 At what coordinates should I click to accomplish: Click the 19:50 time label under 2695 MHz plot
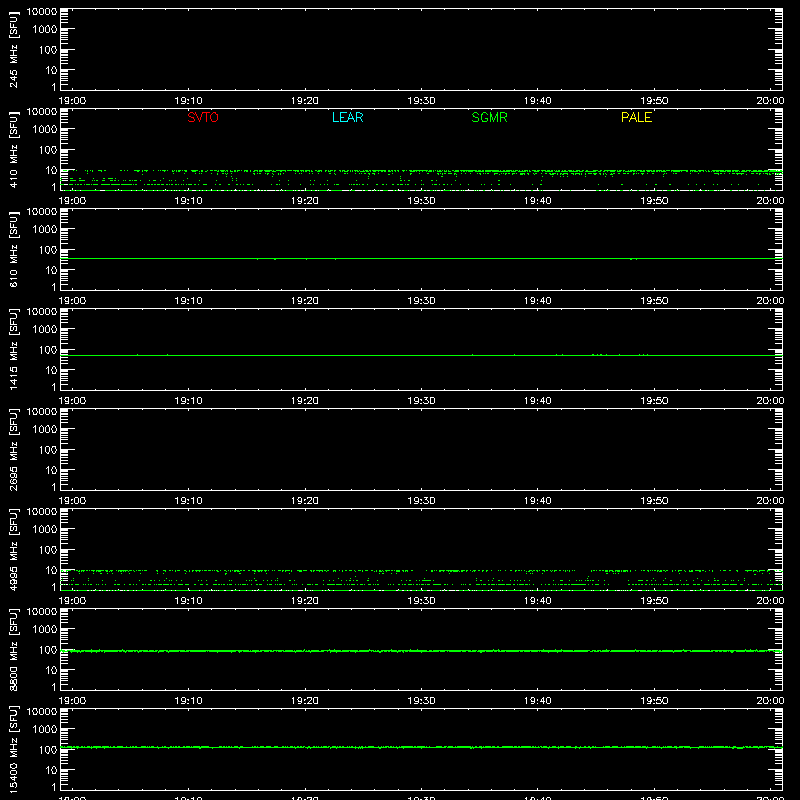(654, 501)
